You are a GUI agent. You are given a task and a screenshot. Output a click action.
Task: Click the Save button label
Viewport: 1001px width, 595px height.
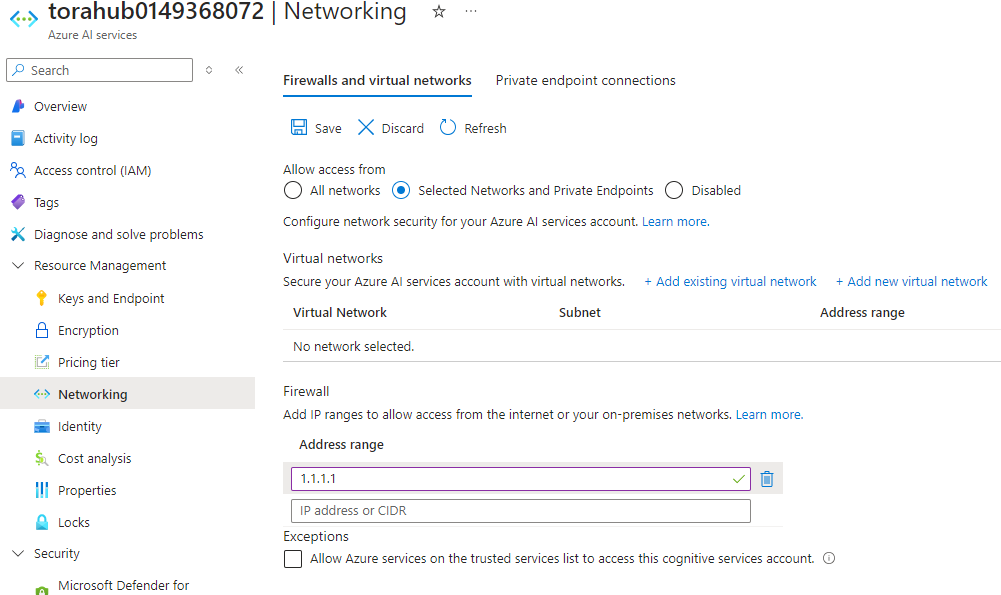[x=328, y=128]
